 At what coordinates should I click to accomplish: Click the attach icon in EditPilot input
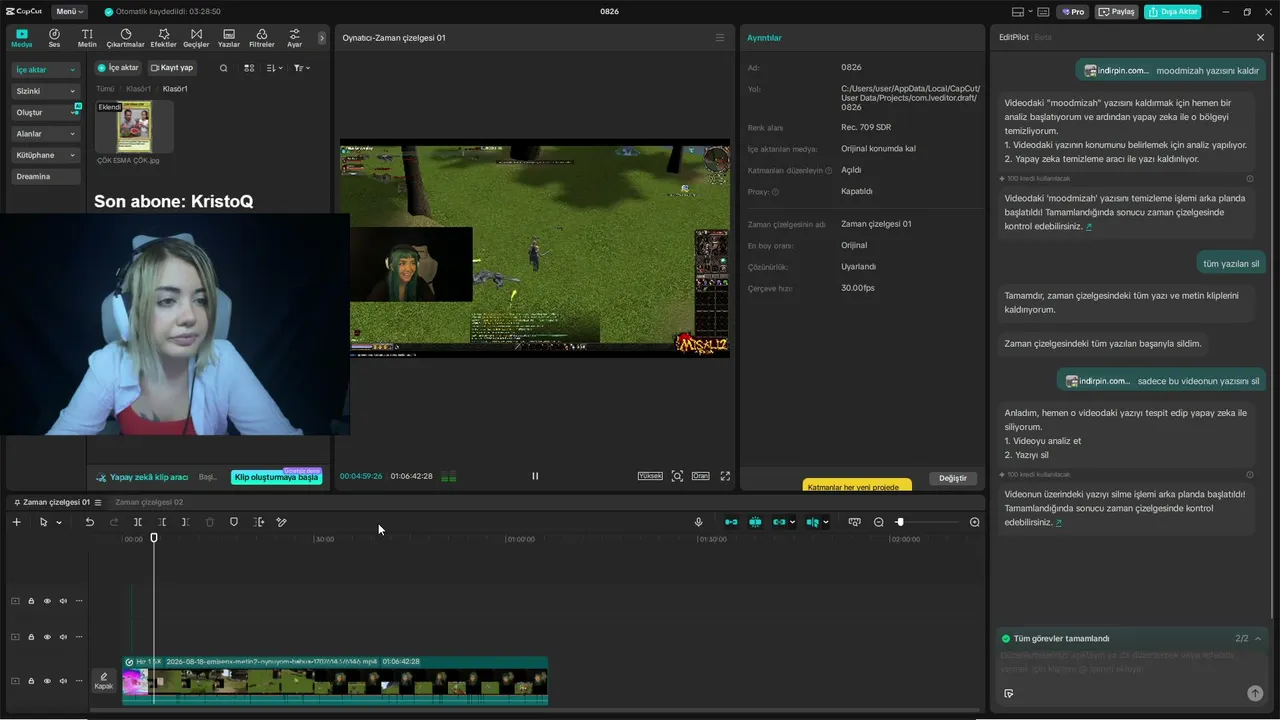(x=1009, y=693)
